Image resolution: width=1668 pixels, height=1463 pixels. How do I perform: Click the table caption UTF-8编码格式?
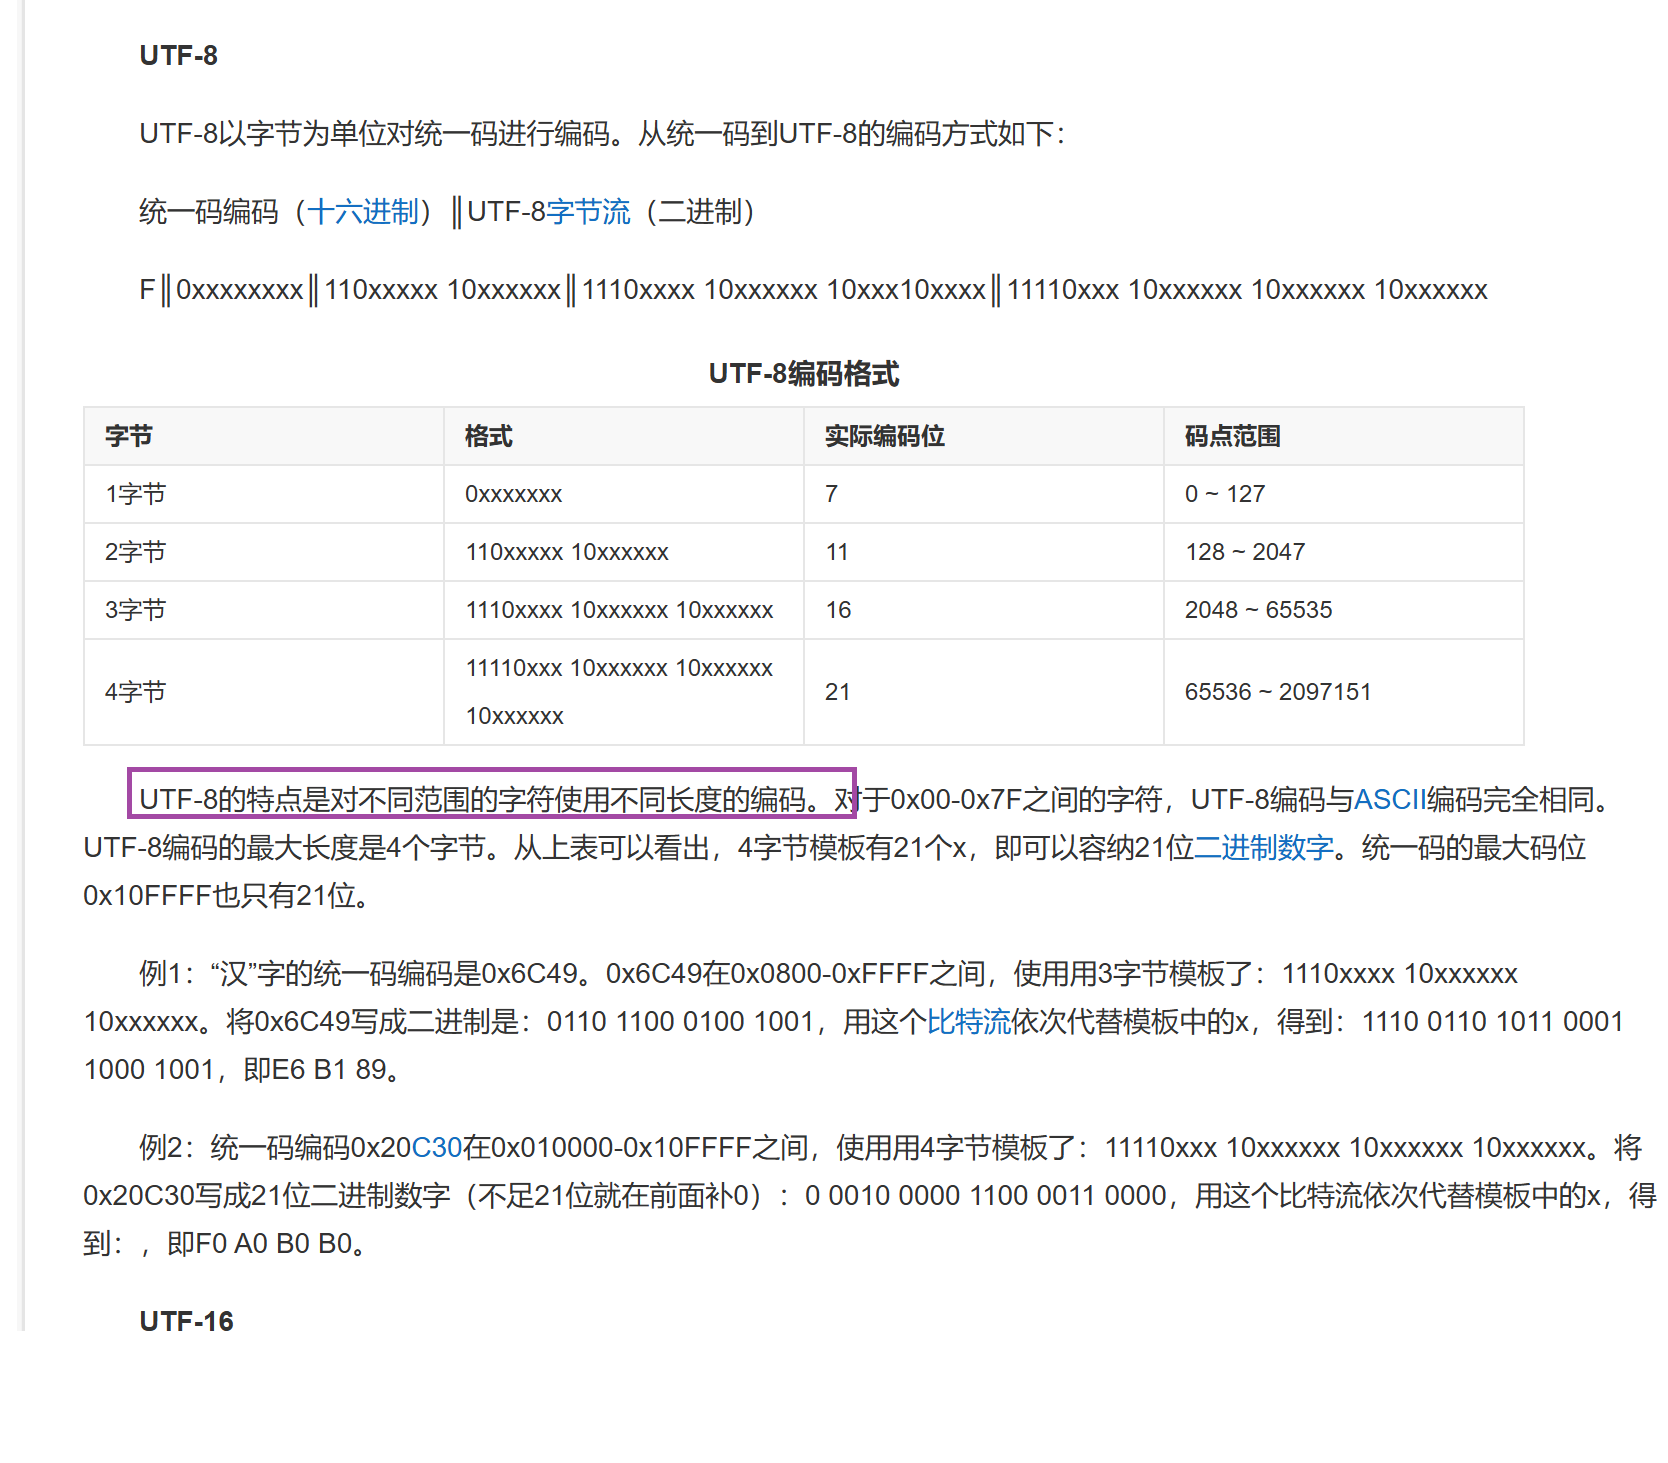pos(804,374)
